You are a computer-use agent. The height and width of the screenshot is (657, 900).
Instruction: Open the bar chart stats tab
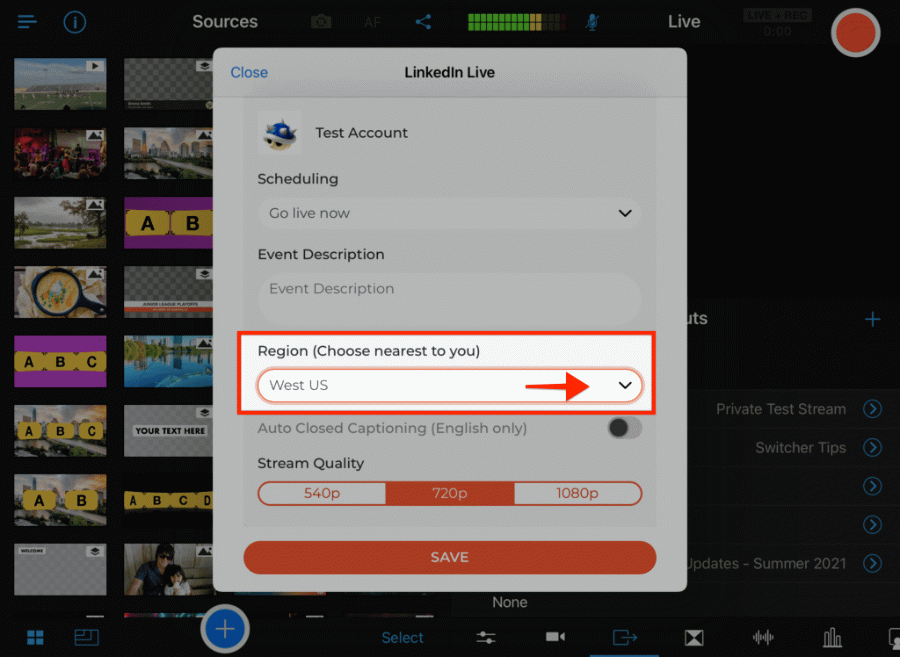[832, 637]
